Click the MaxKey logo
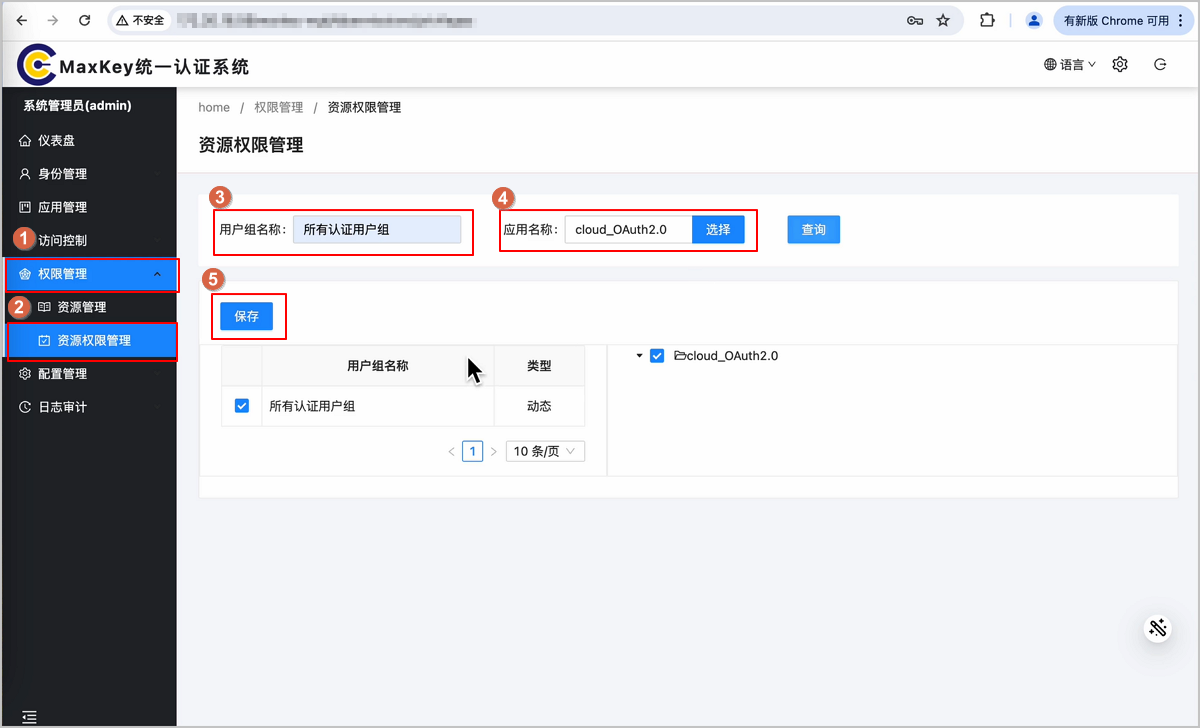The width and height of the screenshot is (1200, 728). [36, 65]
